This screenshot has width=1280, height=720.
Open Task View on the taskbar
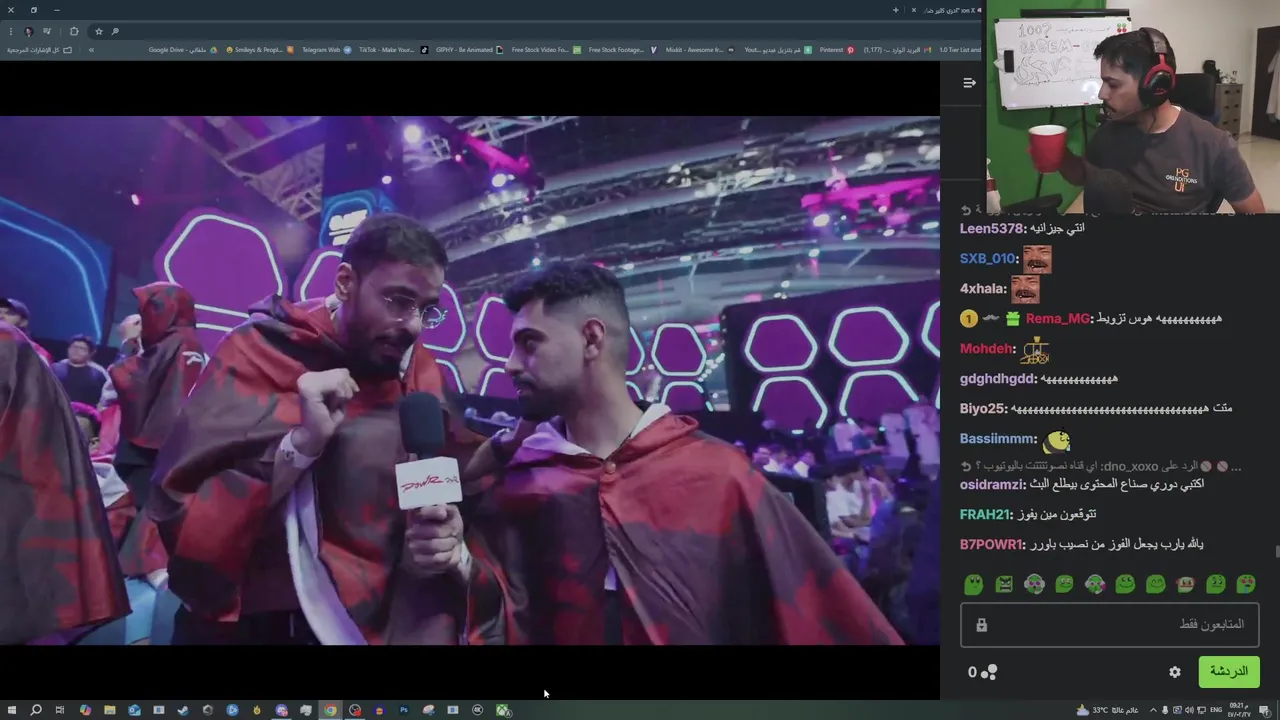pos(60,710)
